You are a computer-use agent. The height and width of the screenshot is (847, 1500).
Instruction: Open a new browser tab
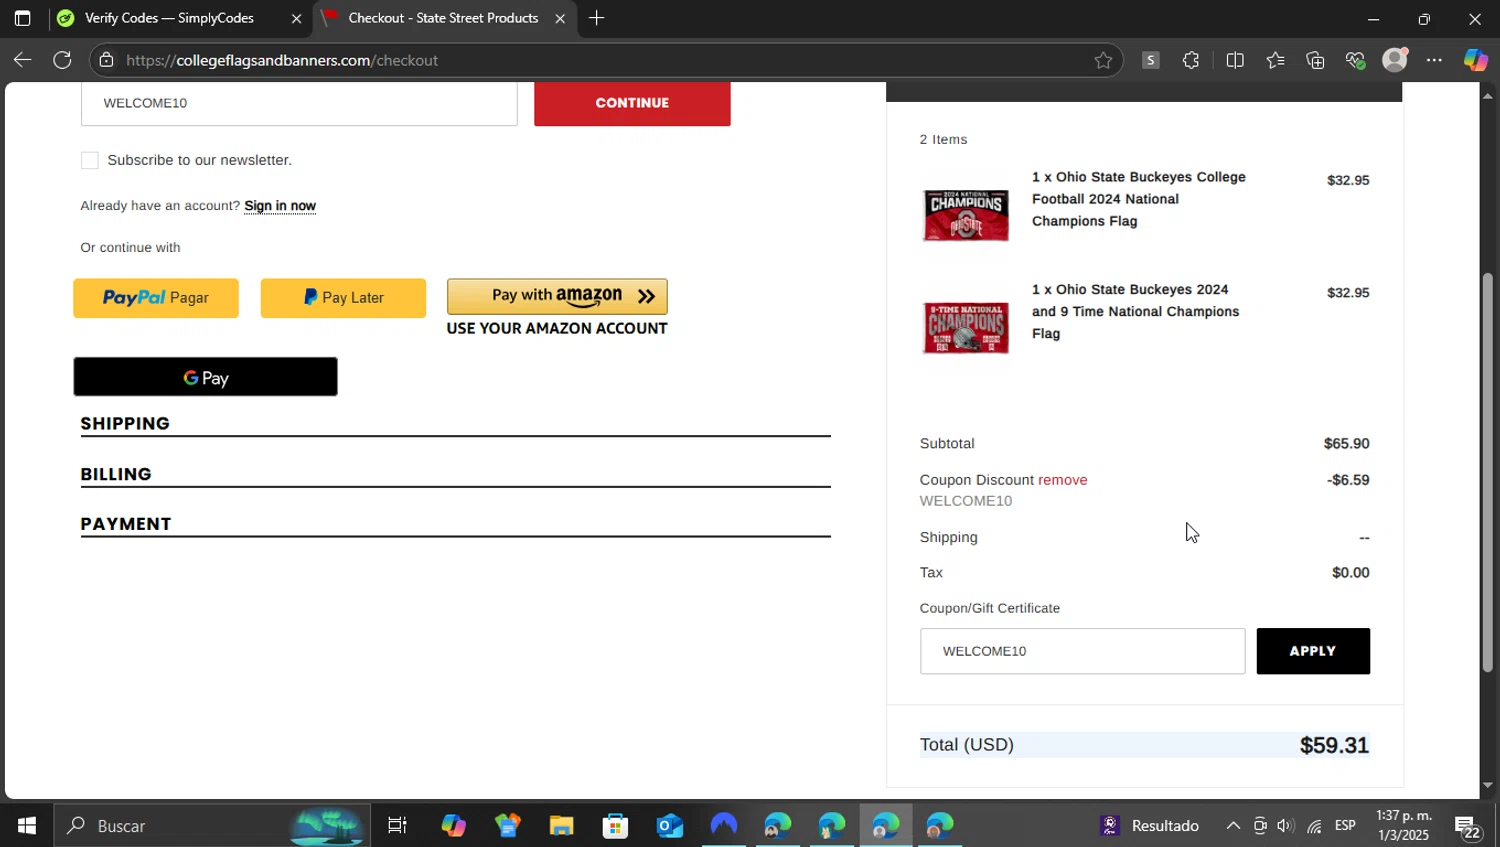[x=596, y=18]
